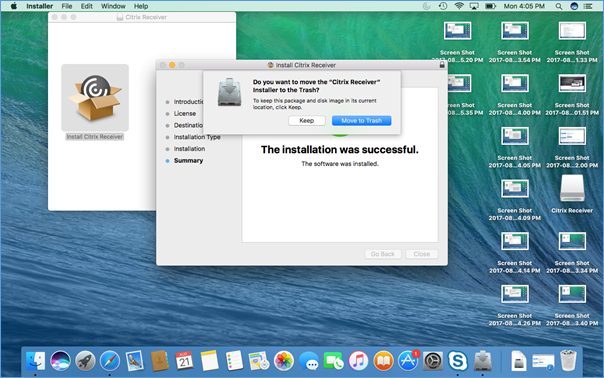The width and height of the screenshot is (604, 378).
Task: Open Finder from the Dock
Action: tap(35, 361)
